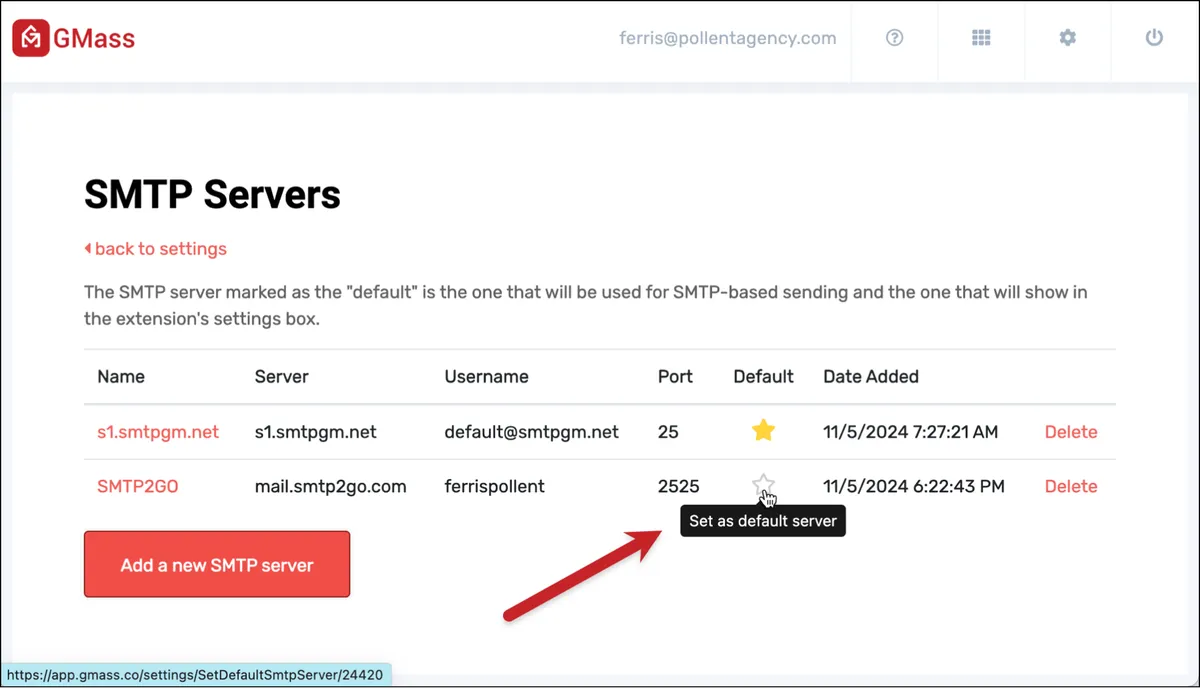The image size is (1200, 688).
Task: Click the Port column header
Action: point(675,377)
